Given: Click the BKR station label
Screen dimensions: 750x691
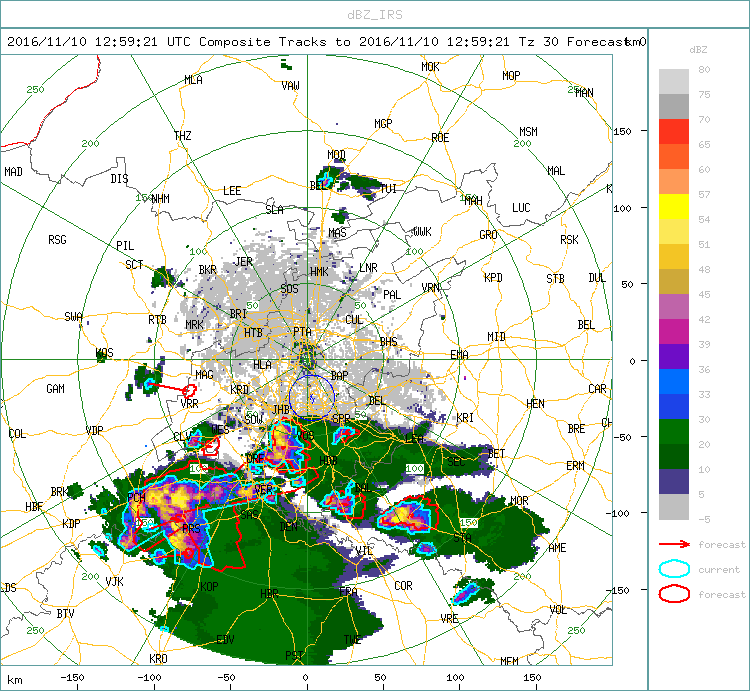Looking at the screenshot, I should pyautogui.click(x=208, y=270).
